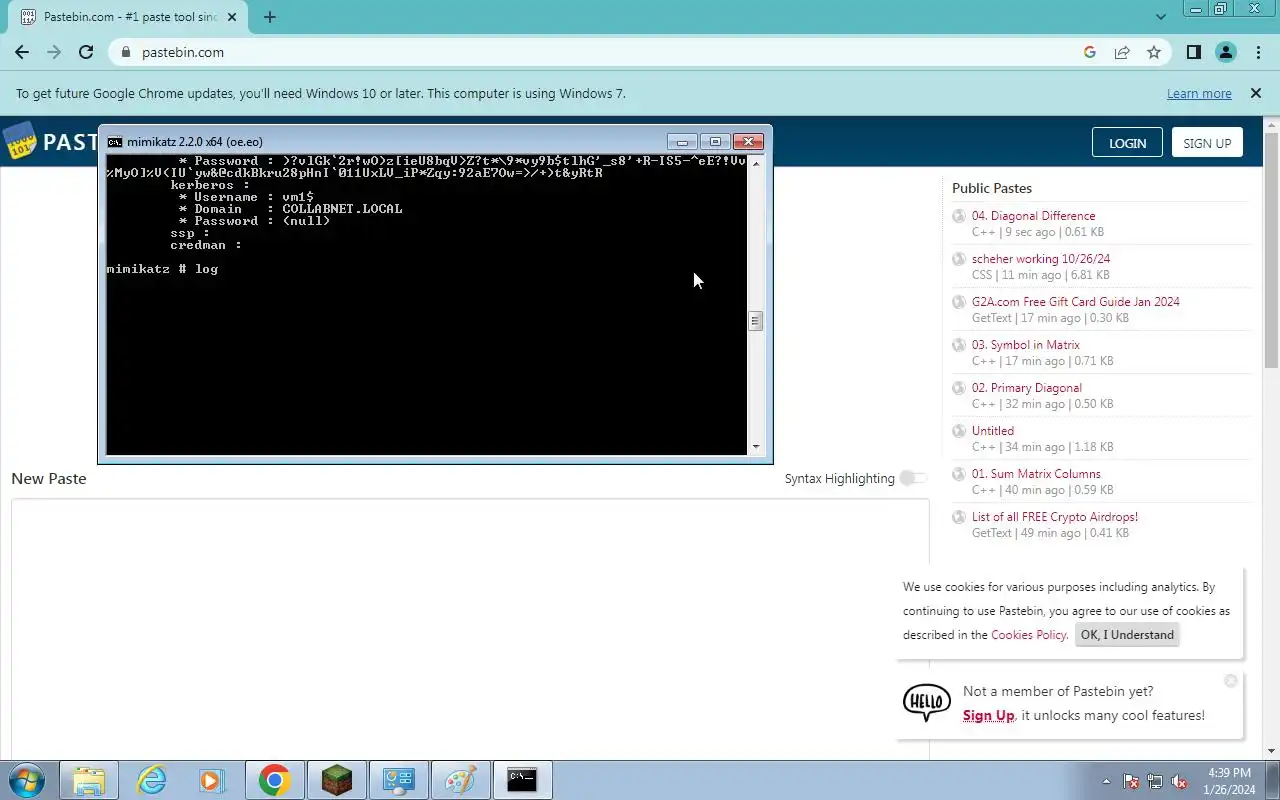Toggle Syntax Highlighting switch
Screen dimensions: 1280x800
(913, 478)
